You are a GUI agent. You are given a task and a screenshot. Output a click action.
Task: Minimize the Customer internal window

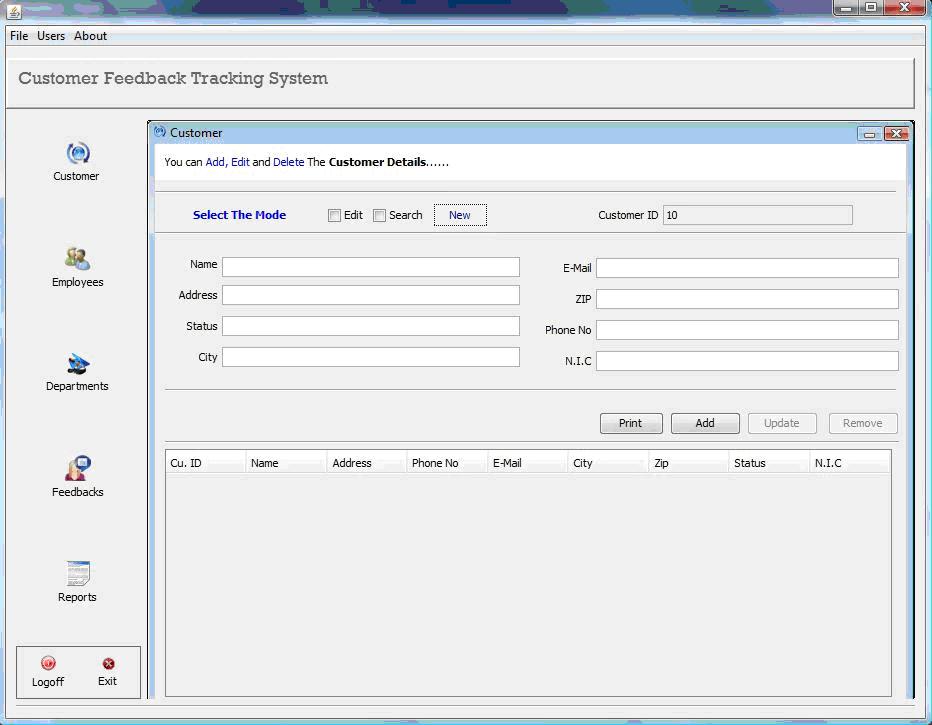(870, 134)
